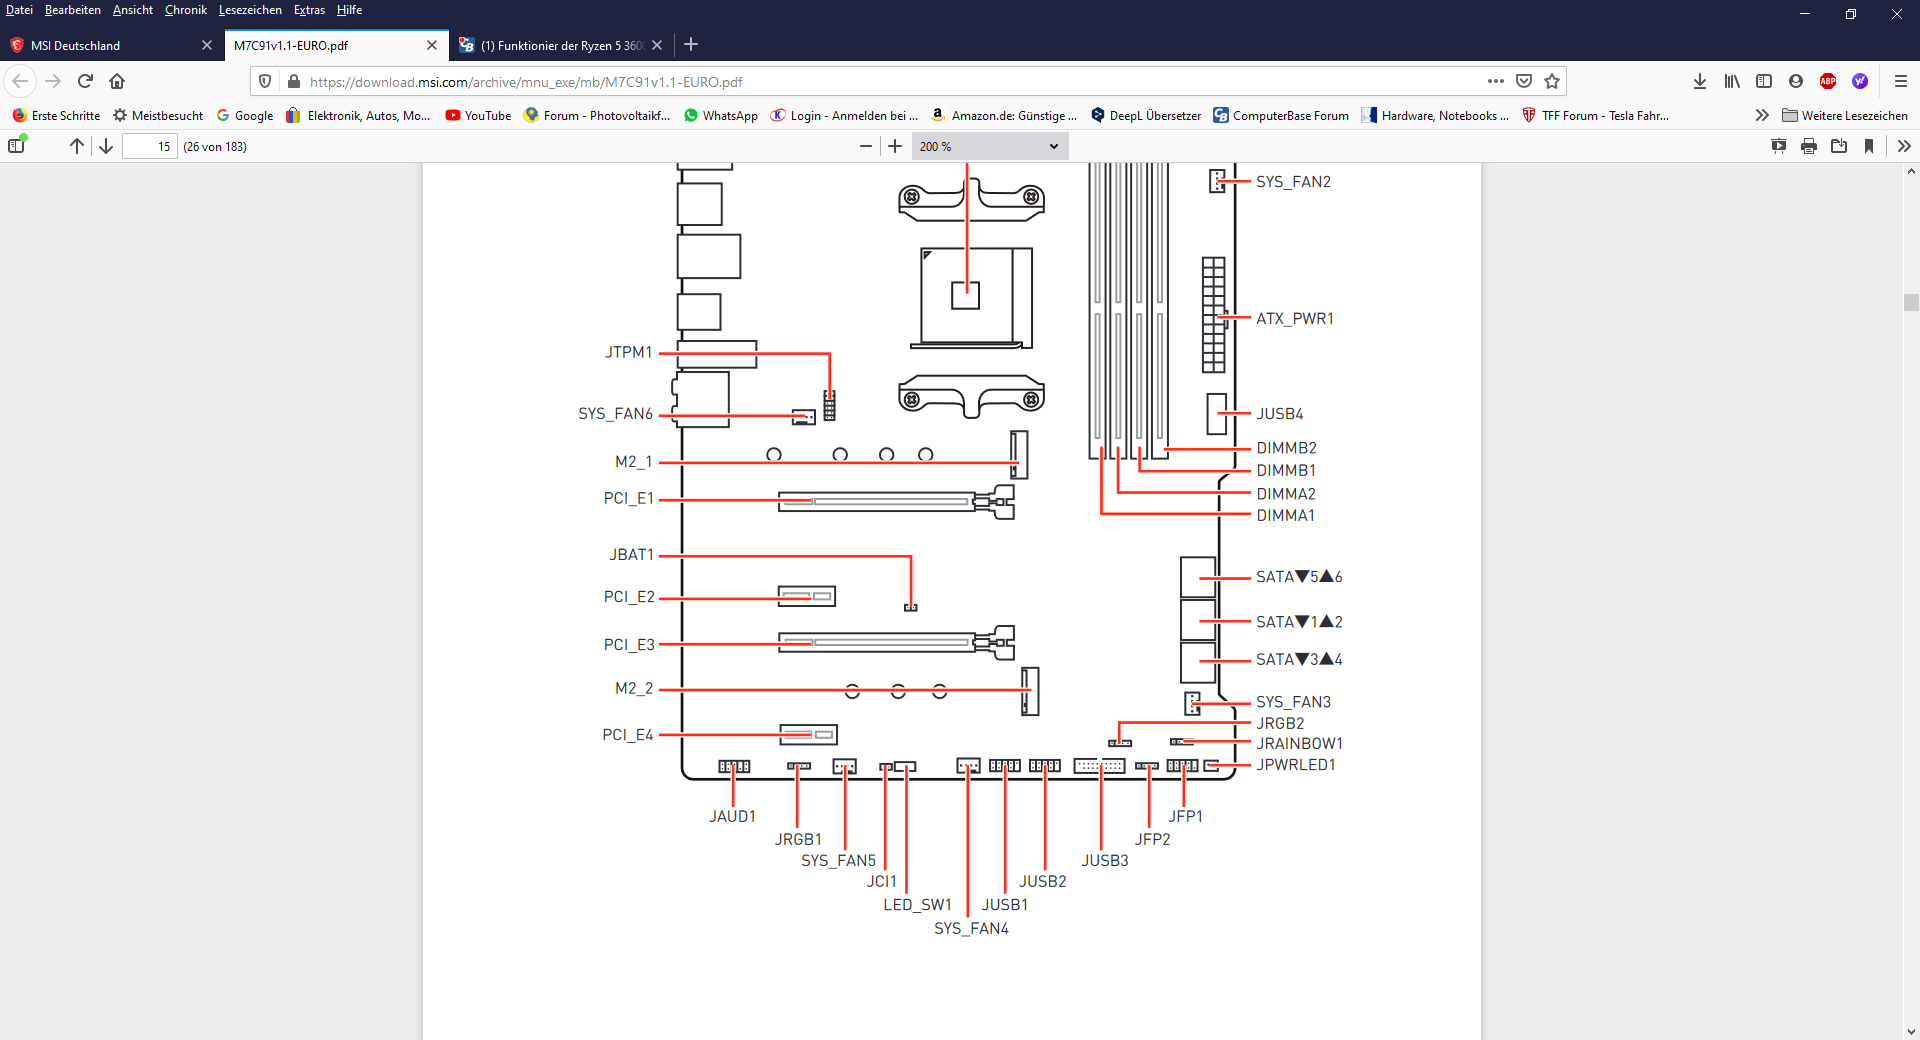Close the M7C91v1.1-EURO.pdf tab

pos(432,45)
